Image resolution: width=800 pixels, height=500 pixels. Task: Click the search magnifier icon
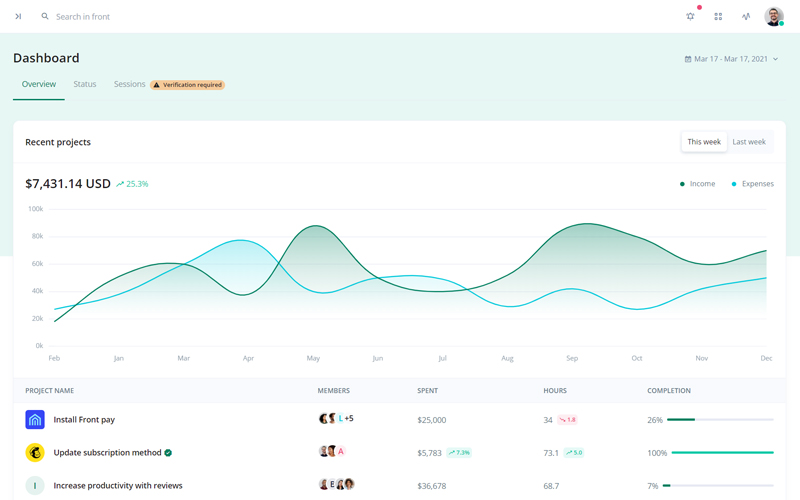pos(45,17)
